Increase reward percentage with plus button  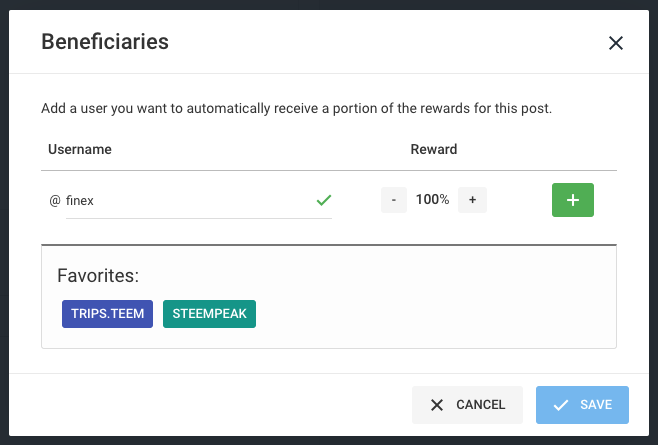point(472,200)
